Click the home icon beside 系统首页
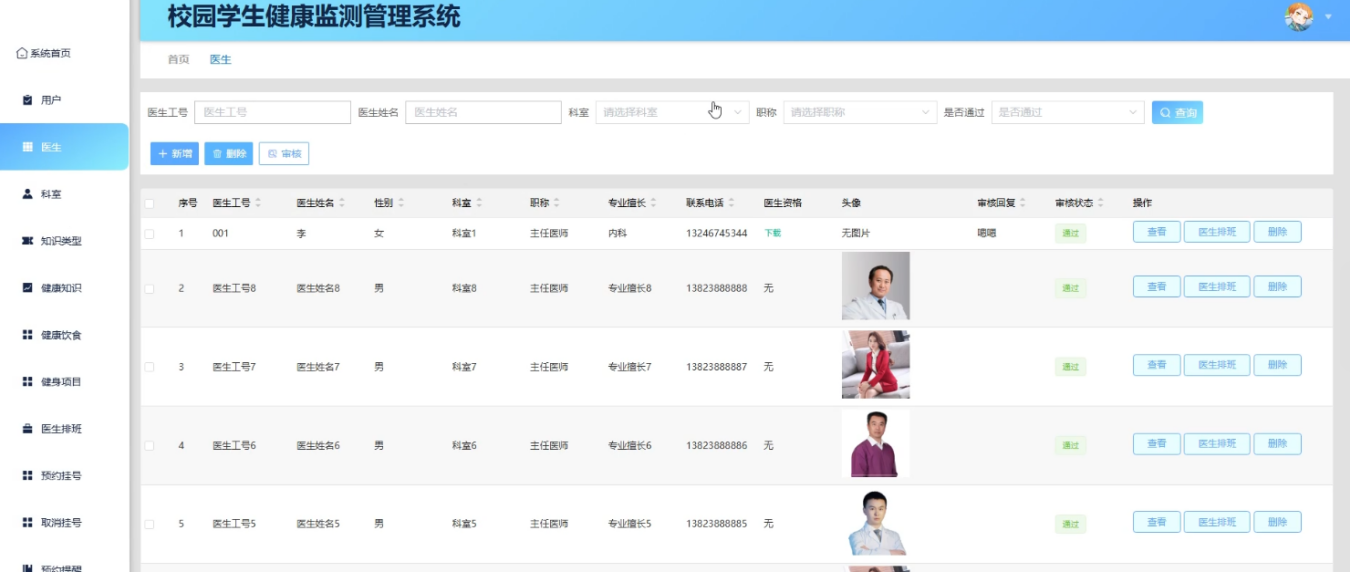The image size is (1350, 572). tap(22, 53)
